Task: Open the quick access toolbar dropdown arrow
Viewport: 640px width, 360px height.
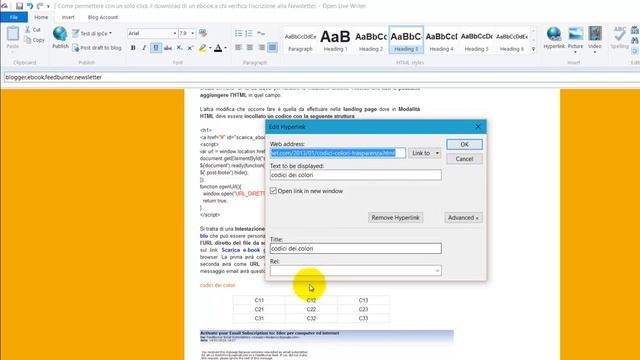Action: pos(48,6)
